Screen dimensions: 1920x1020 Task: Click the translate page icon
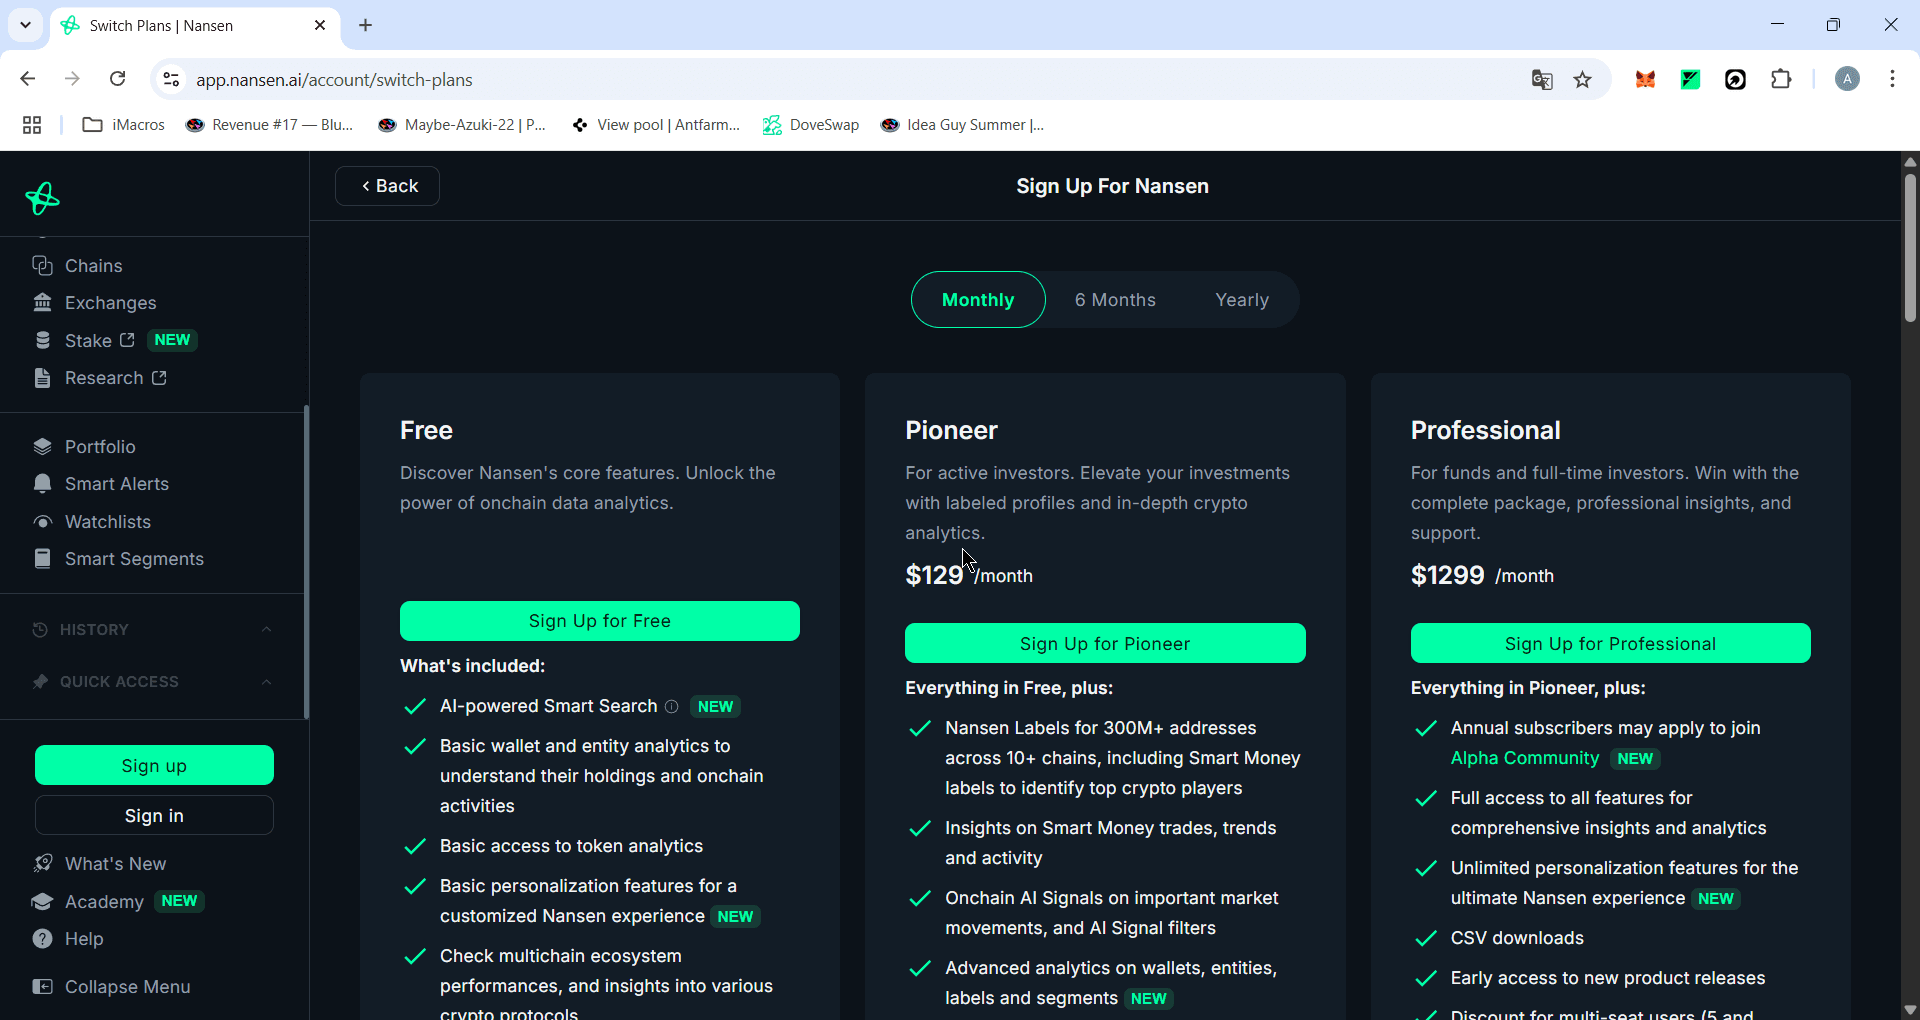[1542, 80]
